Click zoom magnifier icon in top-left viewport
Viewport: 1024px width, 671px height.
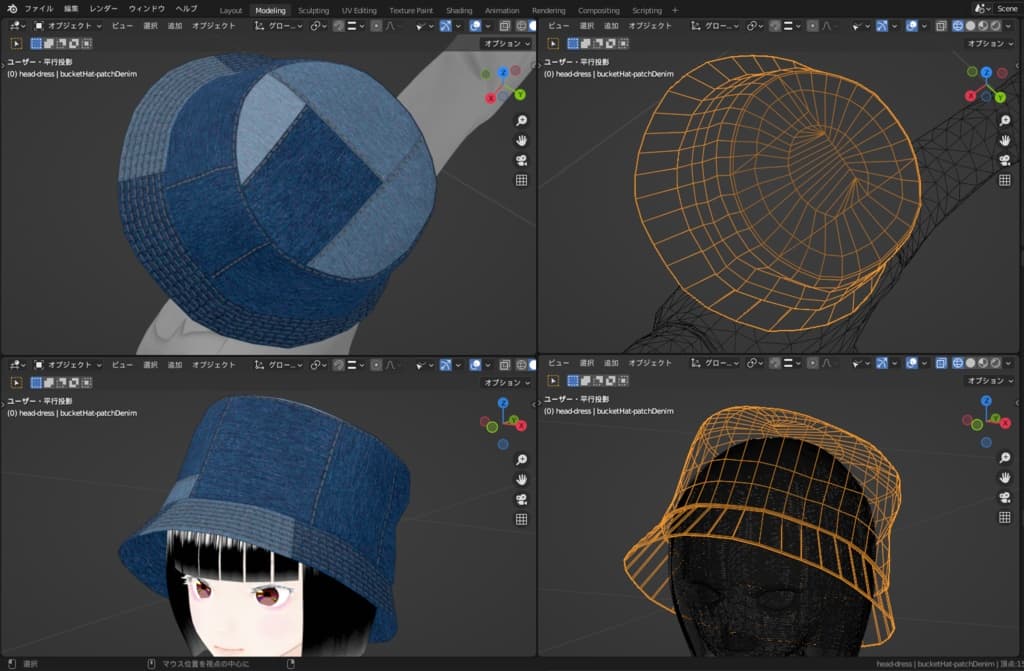point(521,120)
